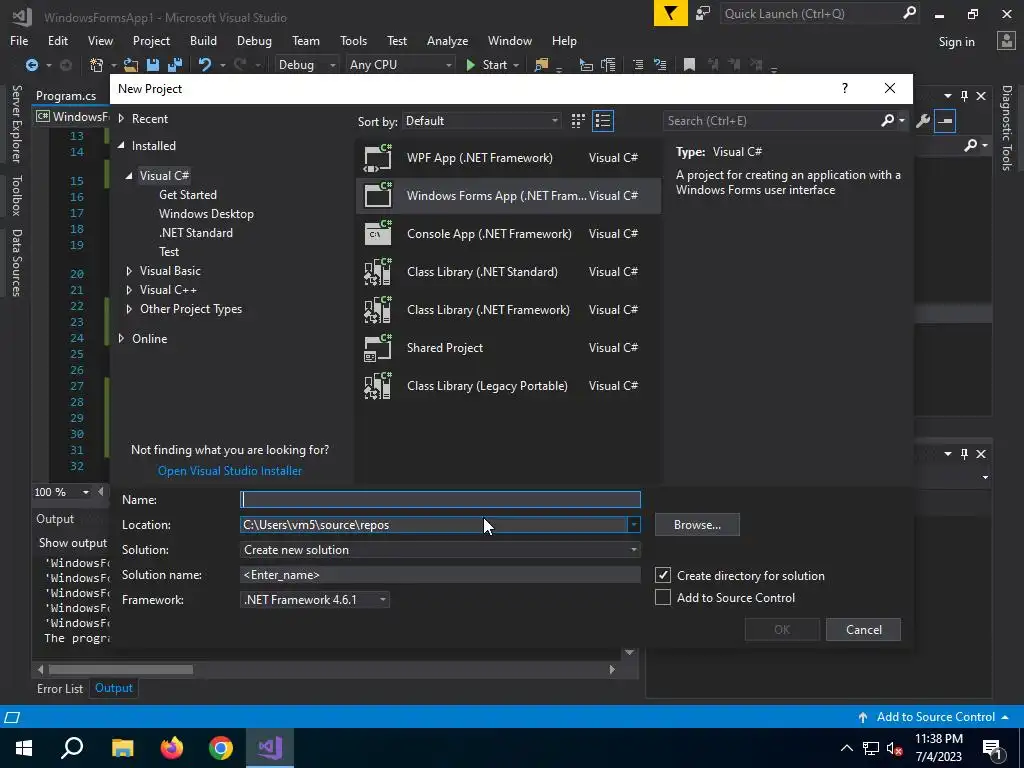Click the feedback icon next to Quick Launch
Viewport: 1024px width, 768px height.
tap(703, 13)
